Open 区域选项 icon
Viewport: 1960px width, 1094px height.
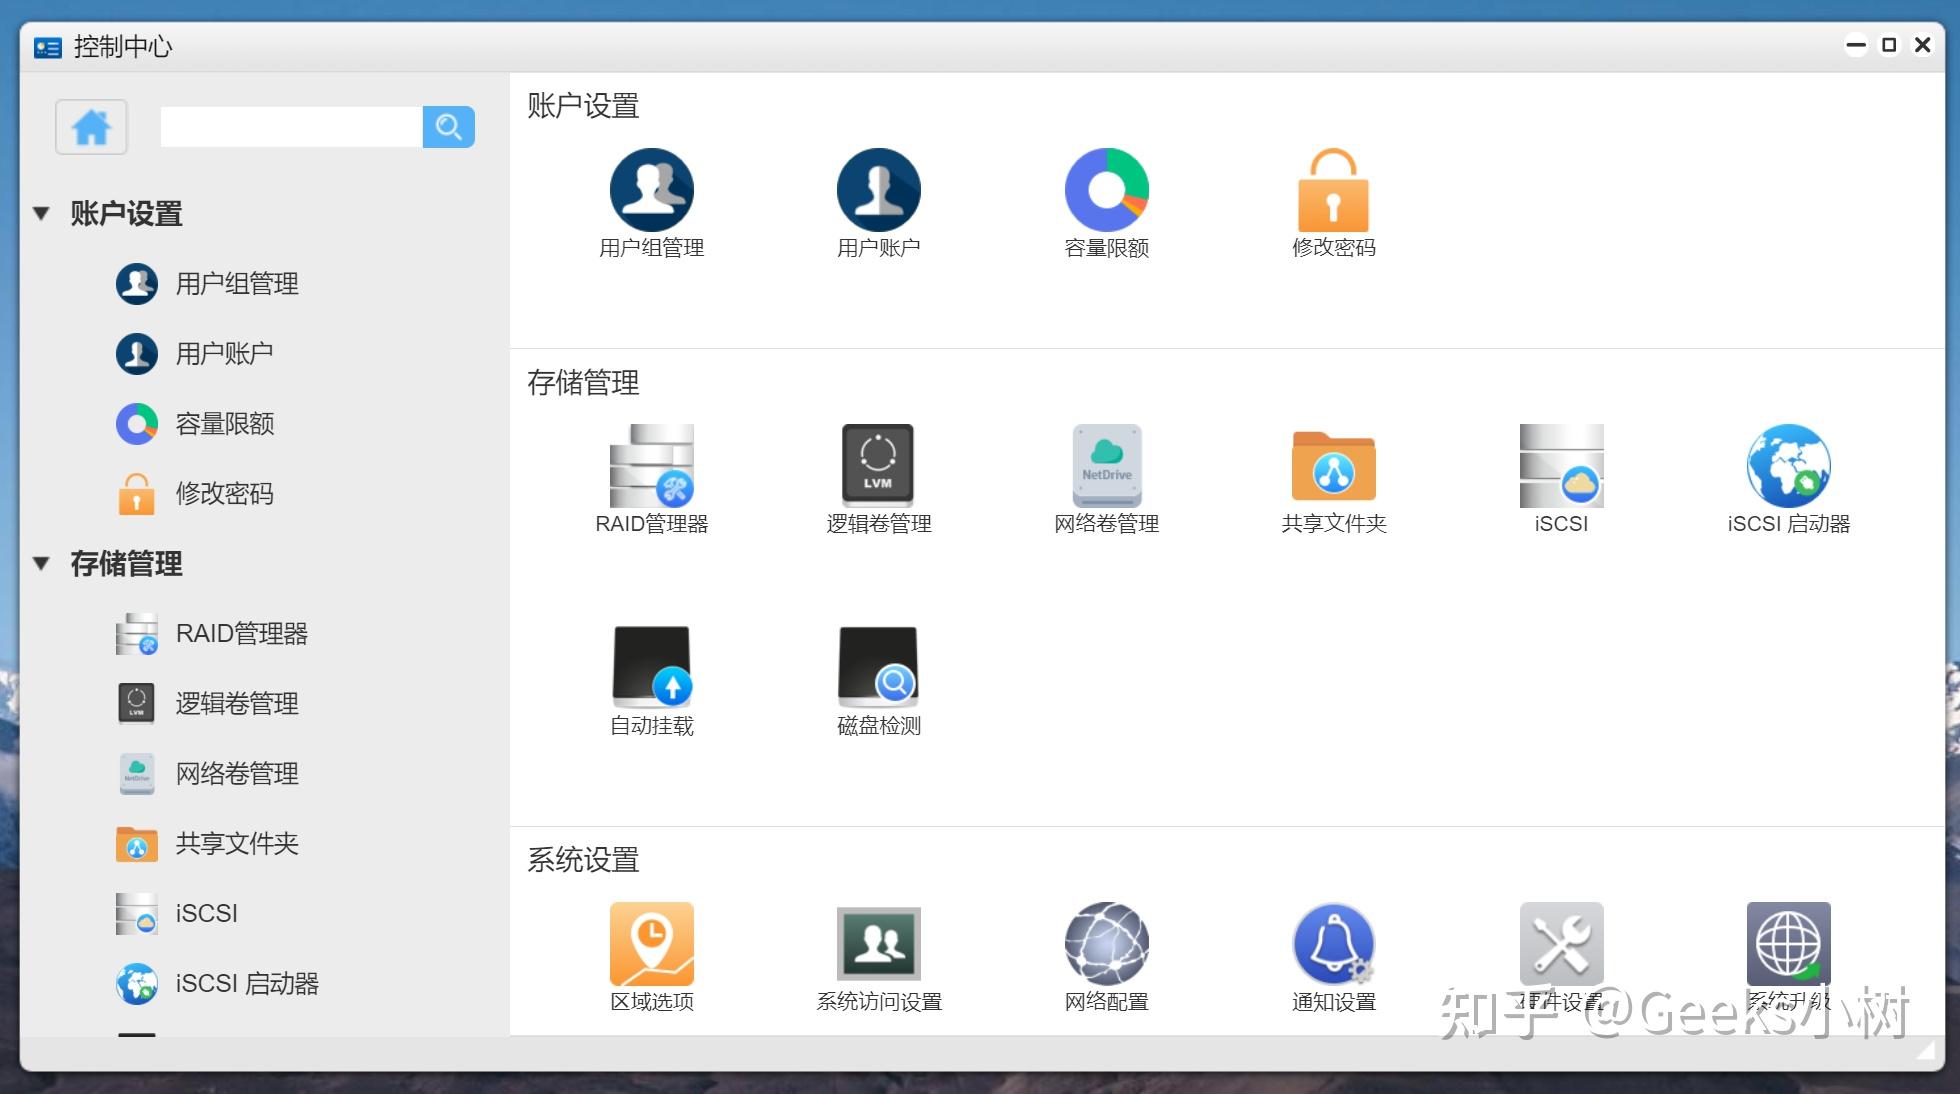coord(651,944)
